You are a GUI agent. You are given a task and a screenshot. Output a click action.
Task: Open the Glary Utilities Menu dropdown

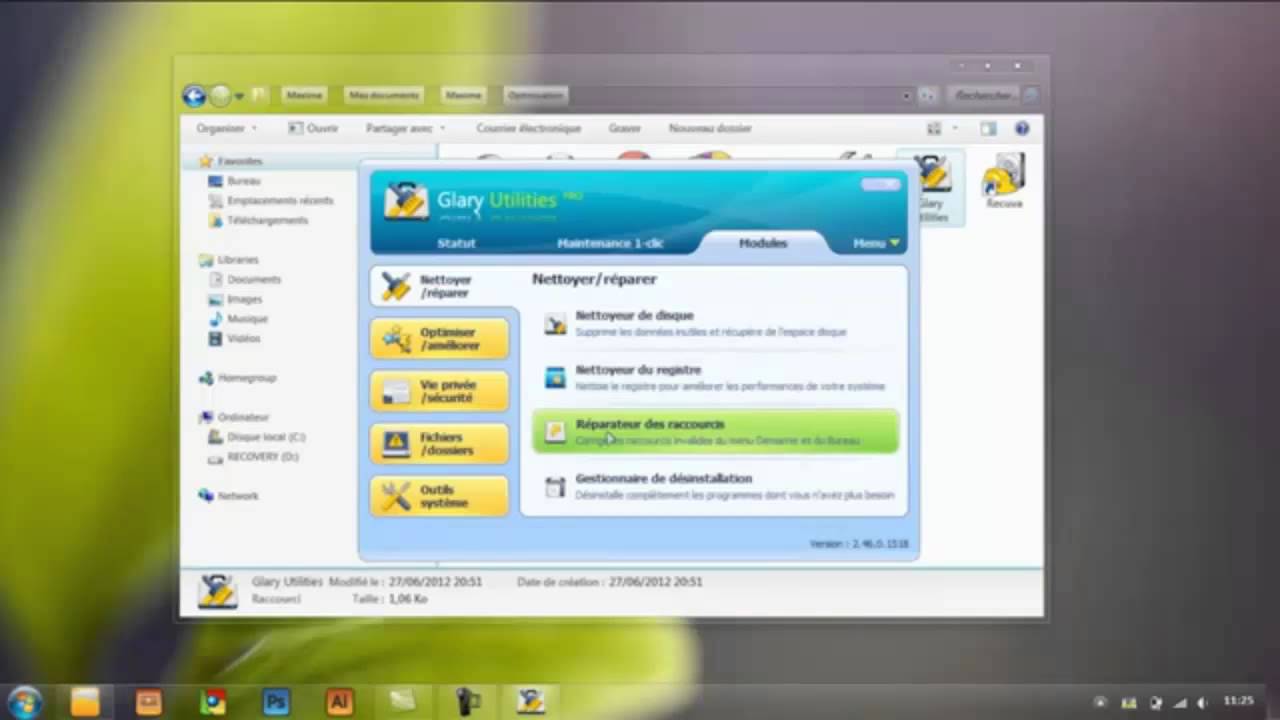pyautogui.click(x=876, y=243)
